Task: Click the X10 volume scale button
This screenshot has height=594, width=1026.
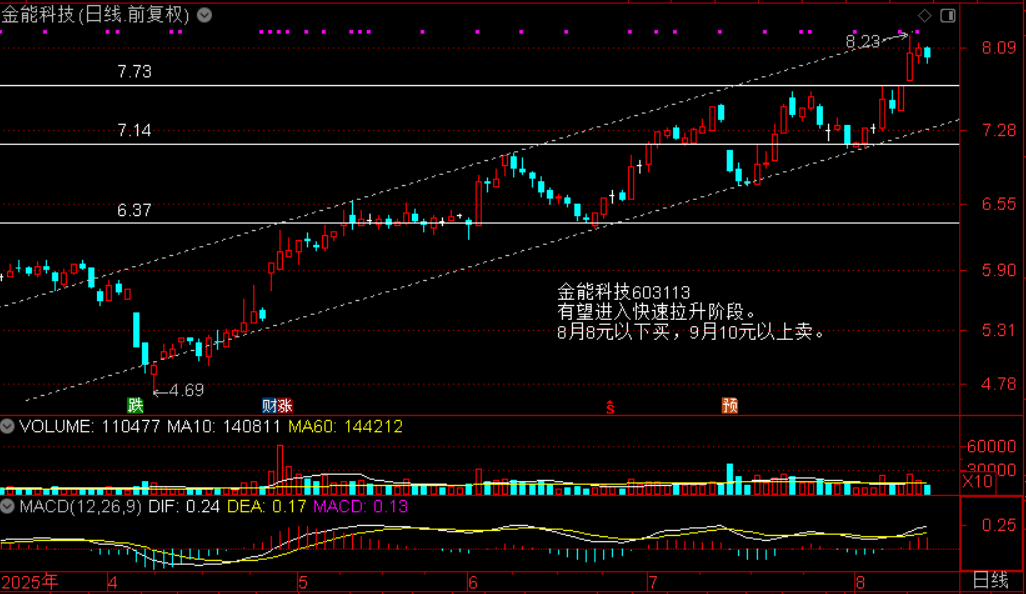Action: coord(978,482)
